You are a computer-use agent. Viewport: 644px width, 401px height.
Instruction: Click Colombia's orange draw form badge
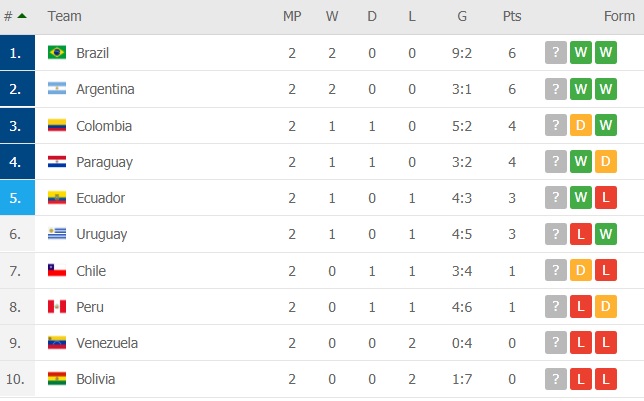pos(581,126)
